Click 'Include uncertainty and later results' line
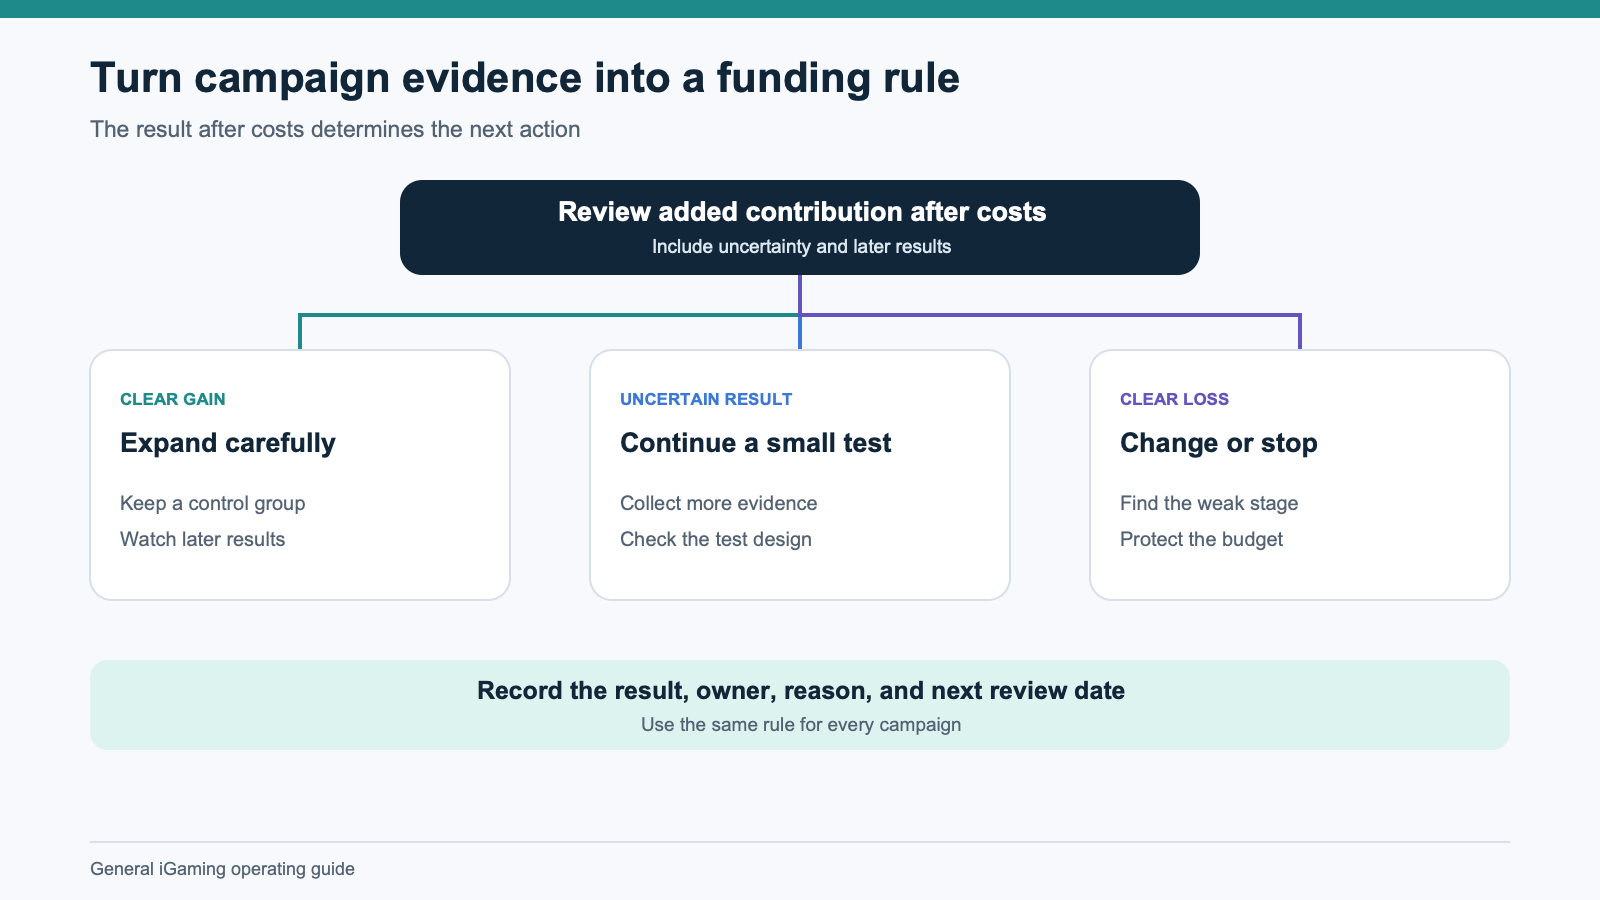 tap(802, 247)
